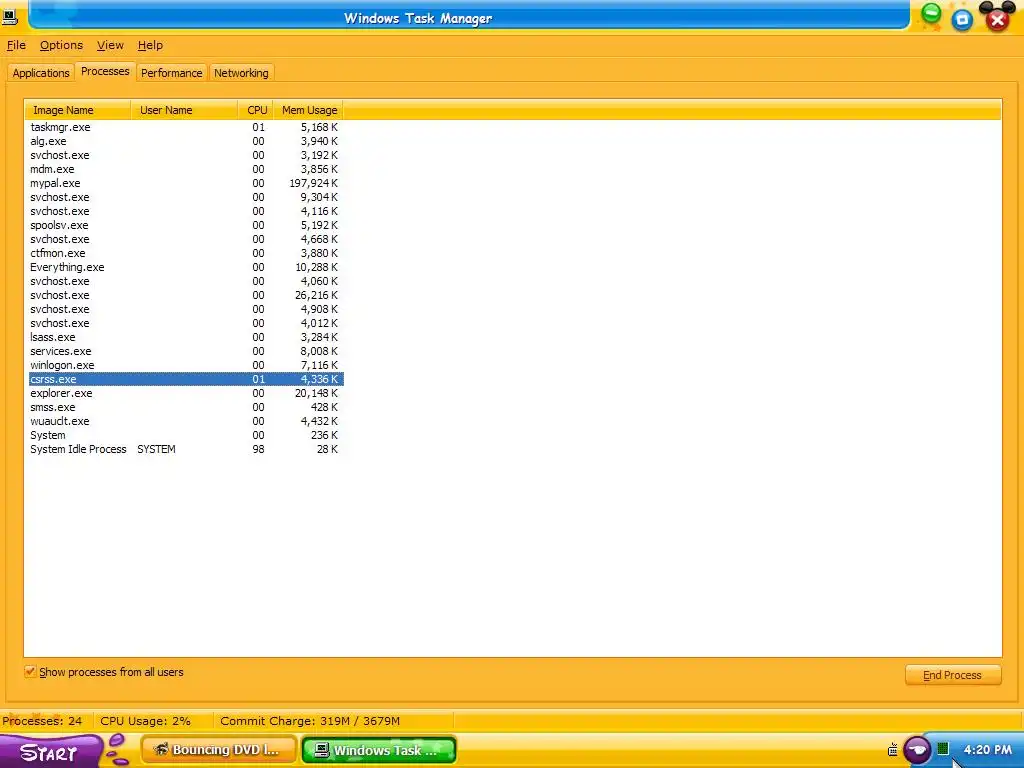Select the System Idle Process row

[185, 449]
